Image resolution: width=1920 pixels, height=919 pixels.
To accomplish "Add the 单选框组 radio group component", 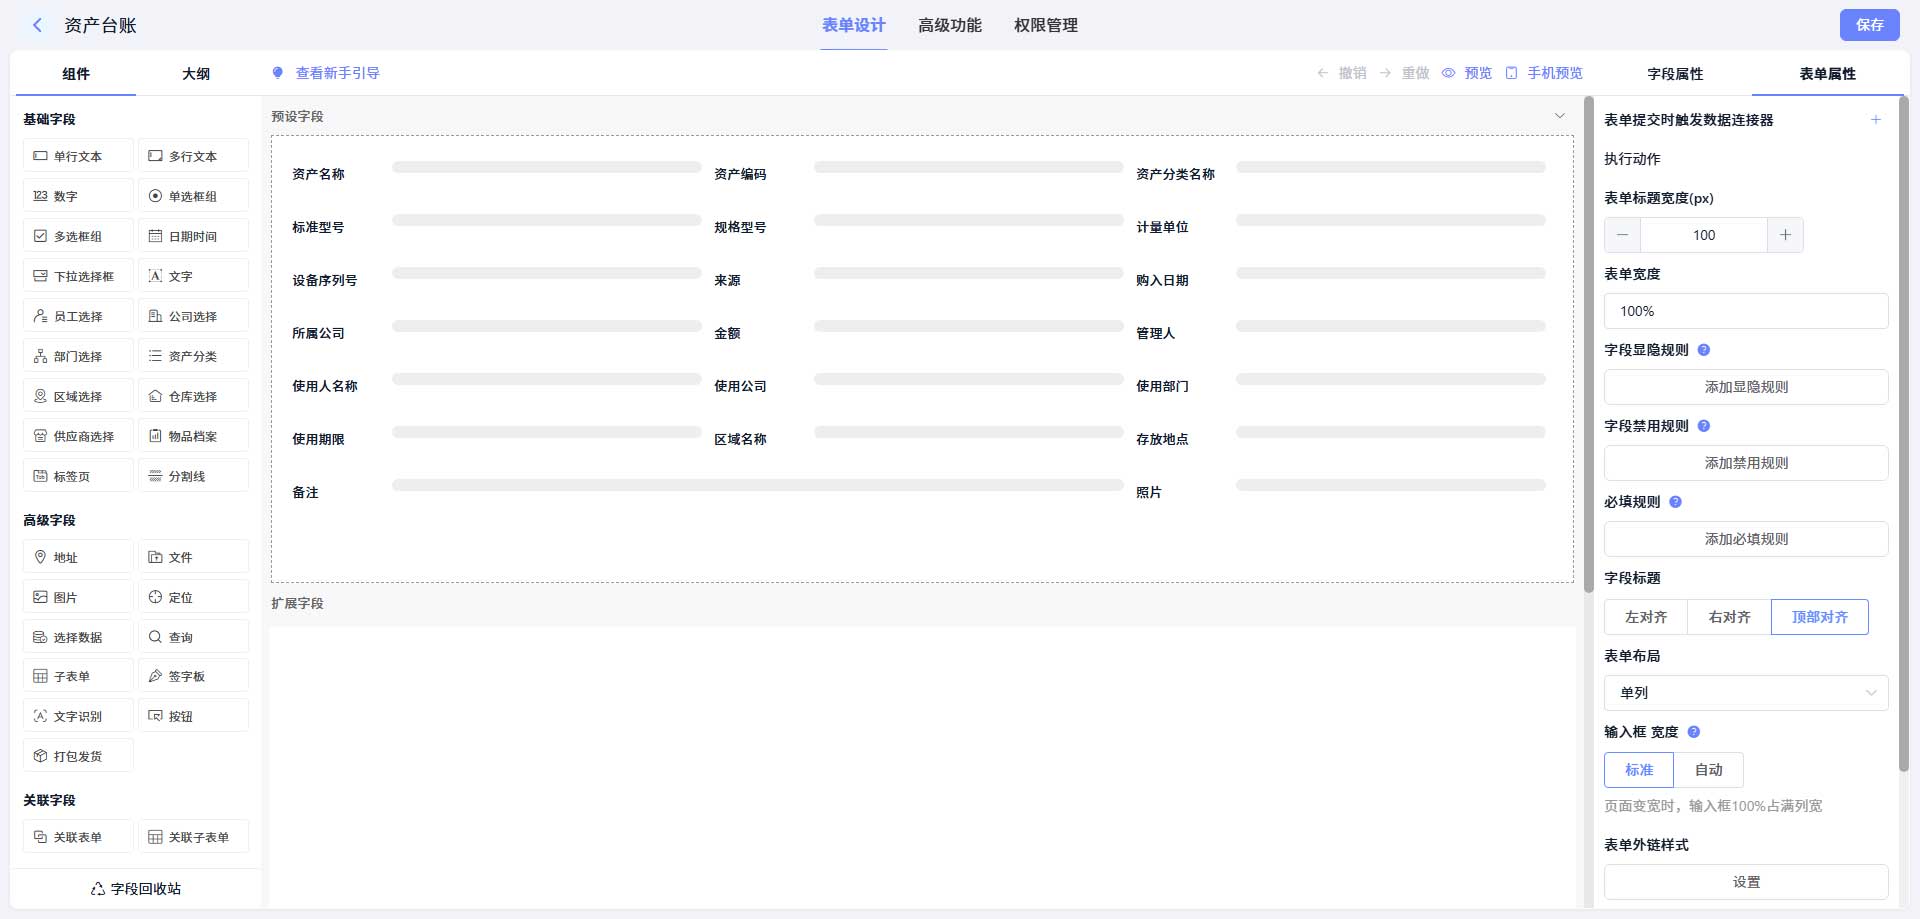I will click(x=193, y=196).
